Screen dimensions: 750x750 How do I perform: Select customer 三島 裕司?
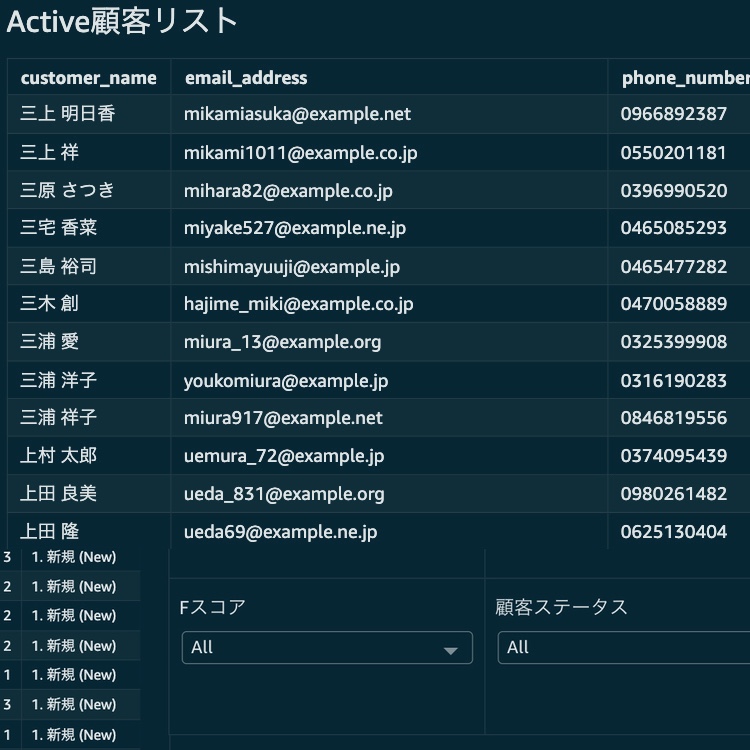pos(59,266)
